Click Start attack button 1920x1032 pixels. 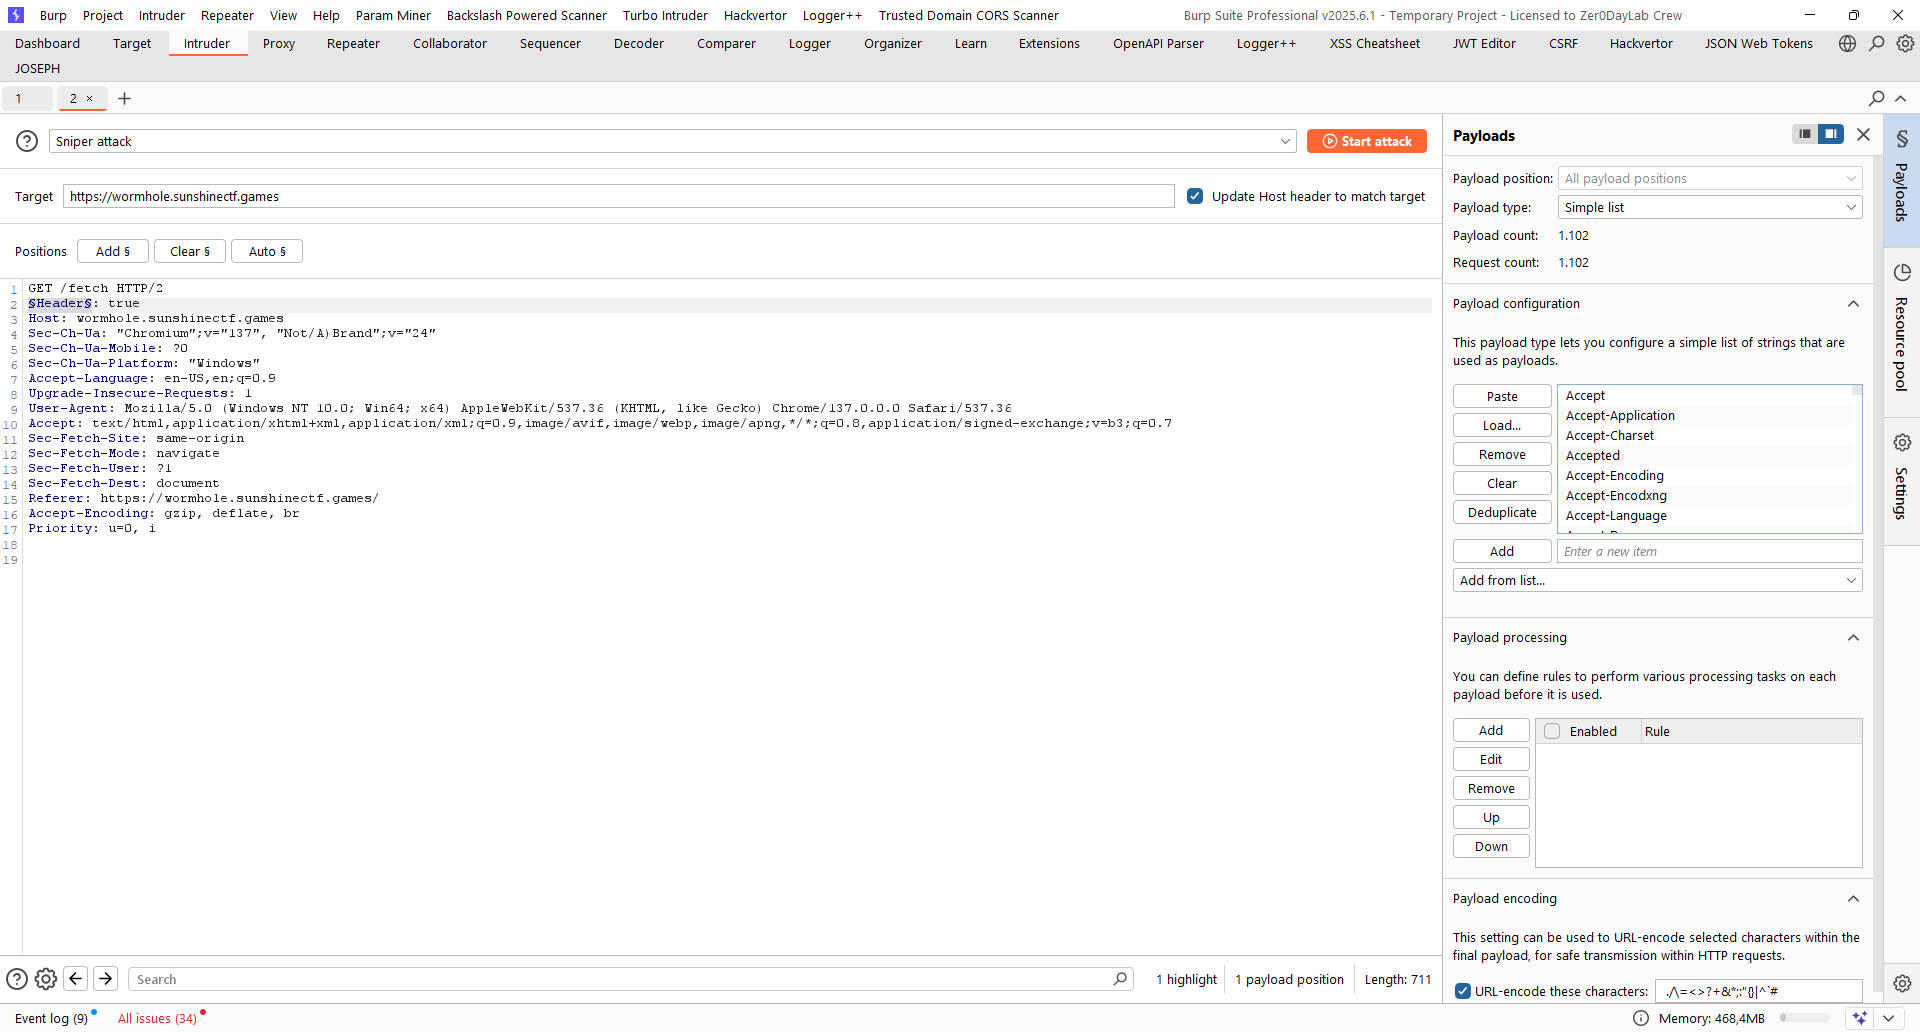[1367, 141]
